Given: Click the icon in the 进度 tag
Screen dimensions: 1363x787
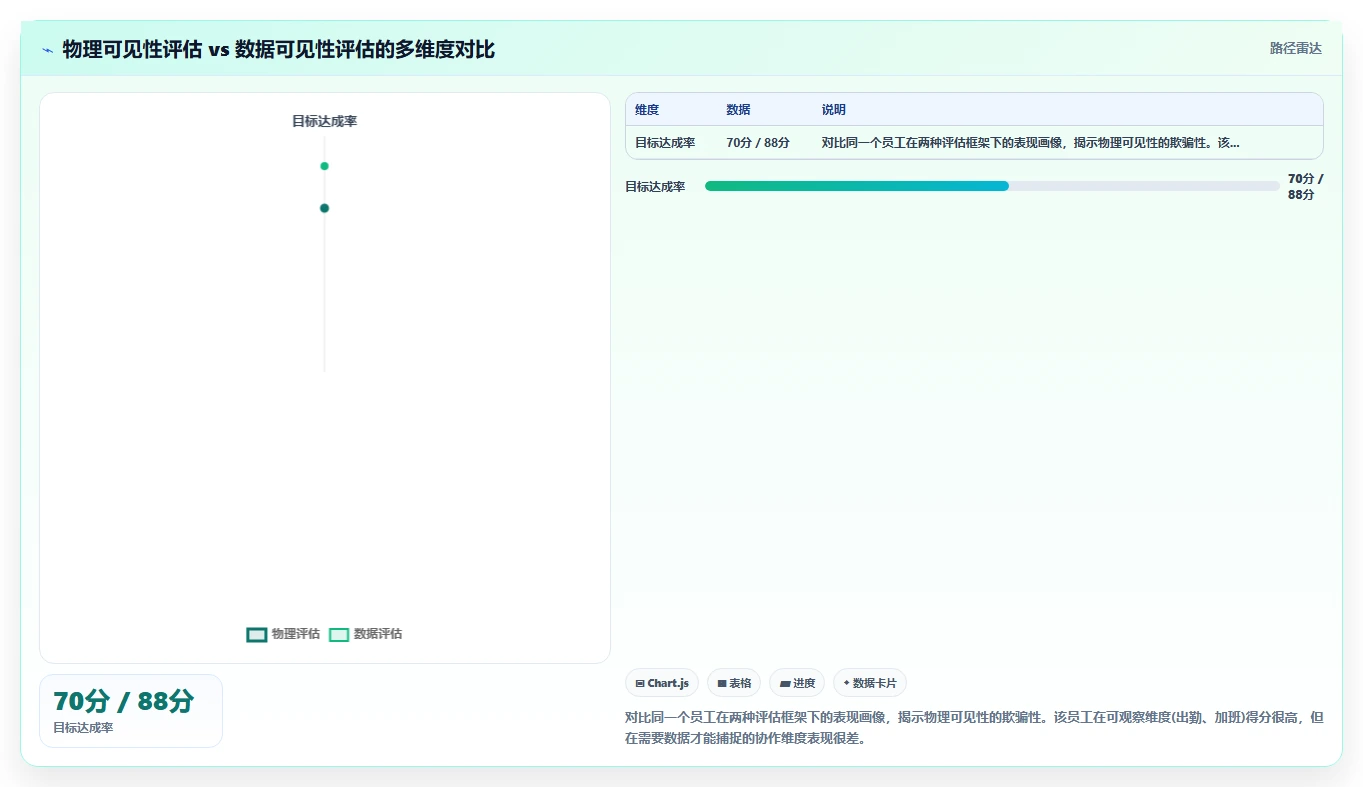Looking at the screenshot, I should pos(785,684).
